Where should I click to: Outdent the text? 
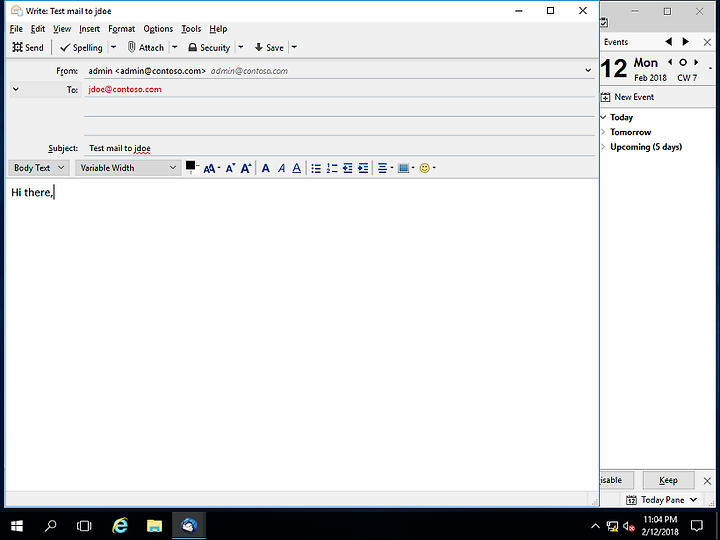[x=348, y=169]
